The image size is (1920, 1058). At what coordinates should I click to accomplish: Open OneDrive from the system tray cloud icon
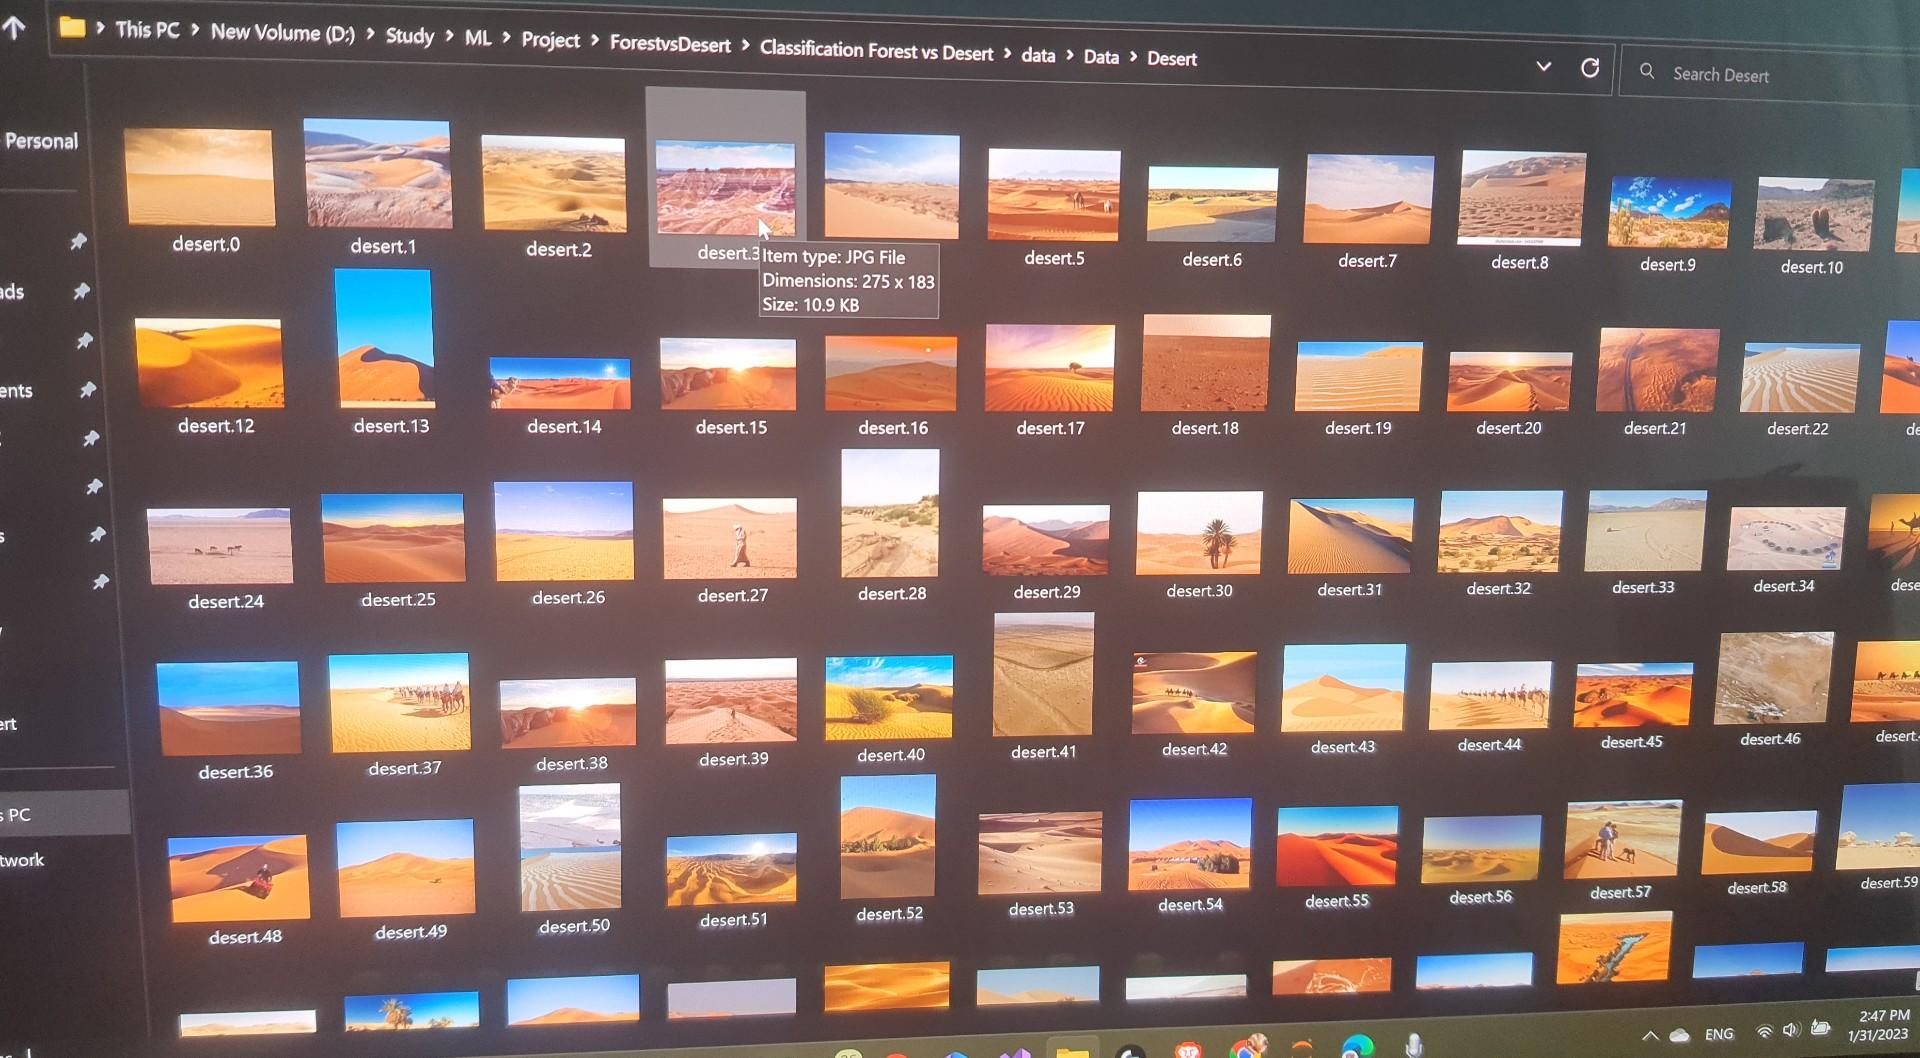tap(1680, 1035)
